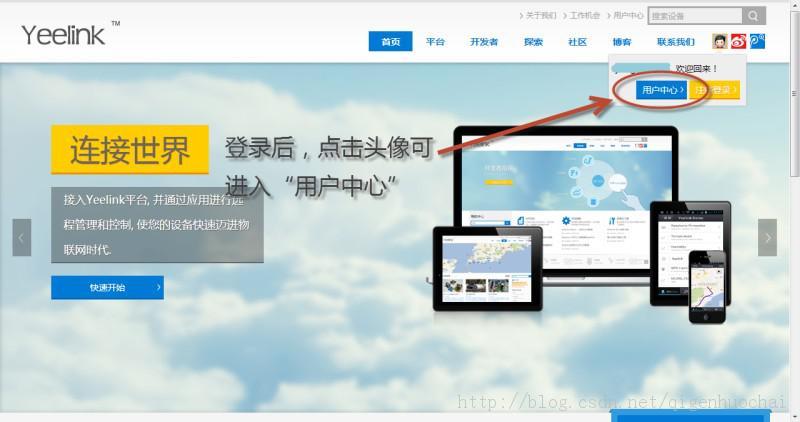Open the blue Tencent Weibo icon
800x422 pixels.
click(x=757, y=41)
